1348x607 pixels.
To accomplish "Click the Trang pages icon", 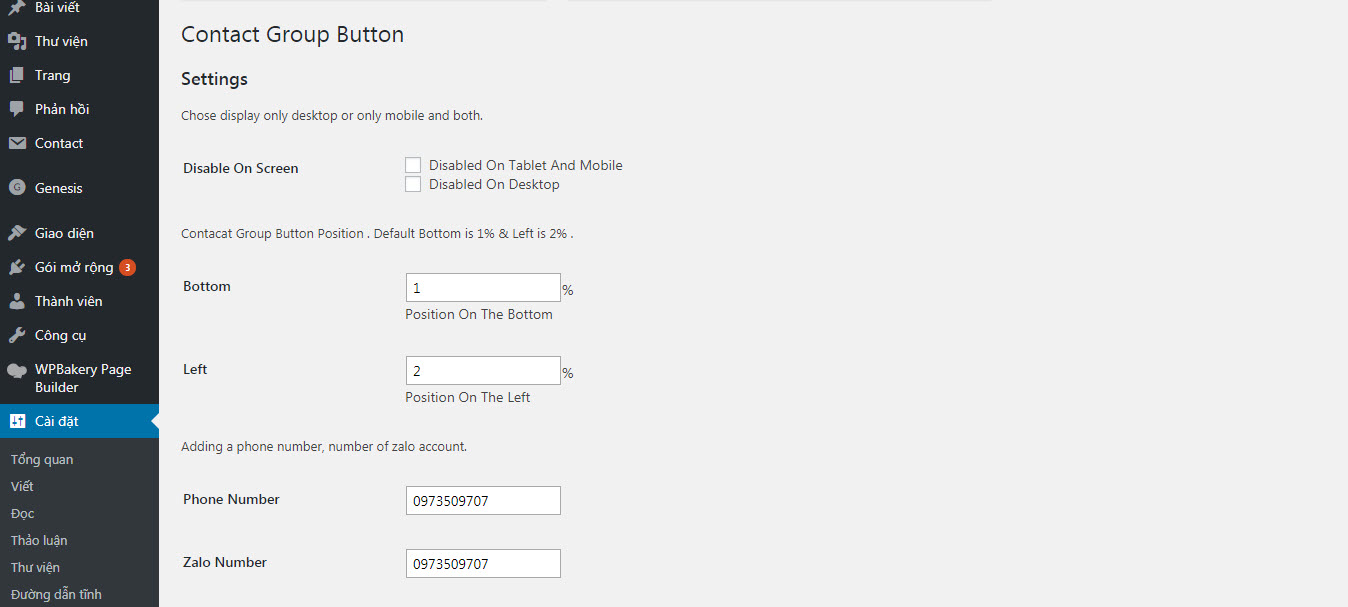I will point(17,75).
